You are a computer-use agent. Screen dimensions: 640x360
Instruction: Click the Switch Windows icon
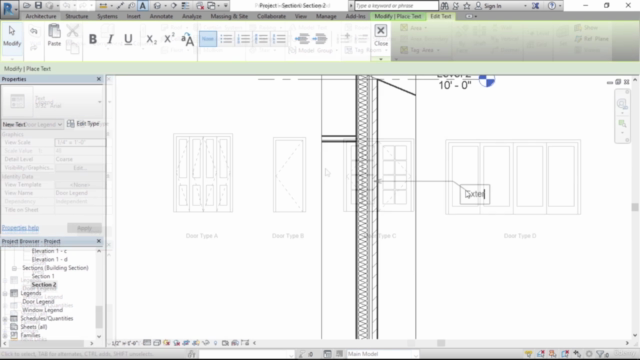pyautogui.click(x=211, y=6)
